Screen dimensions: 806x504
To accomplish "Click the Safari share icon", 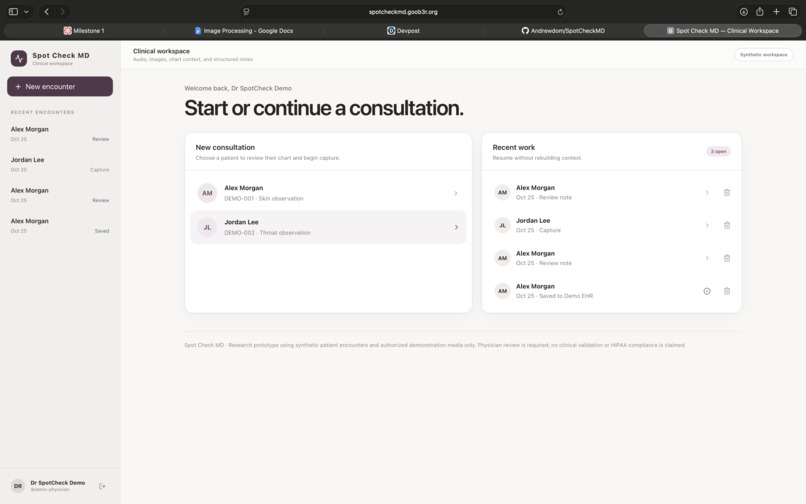I will tap(760, 11).
